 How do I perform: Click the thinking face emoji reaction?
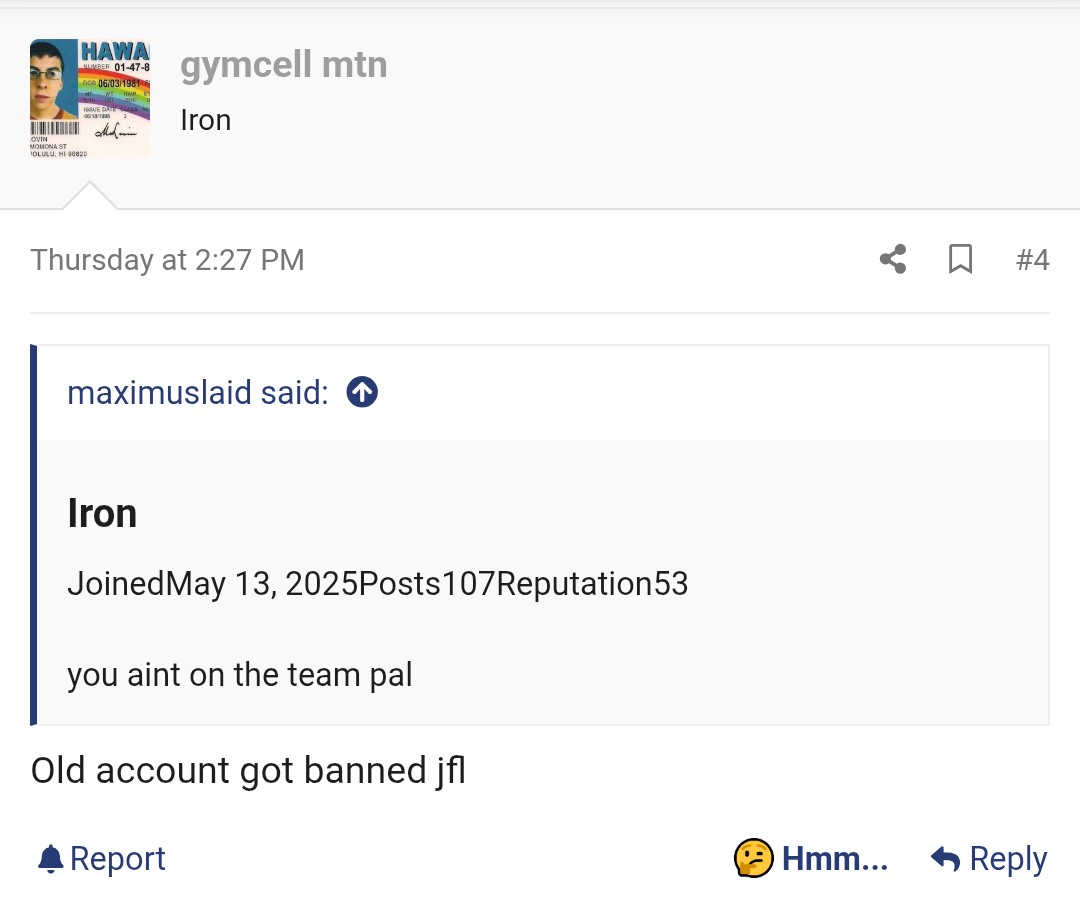click(x=753, y=858)
